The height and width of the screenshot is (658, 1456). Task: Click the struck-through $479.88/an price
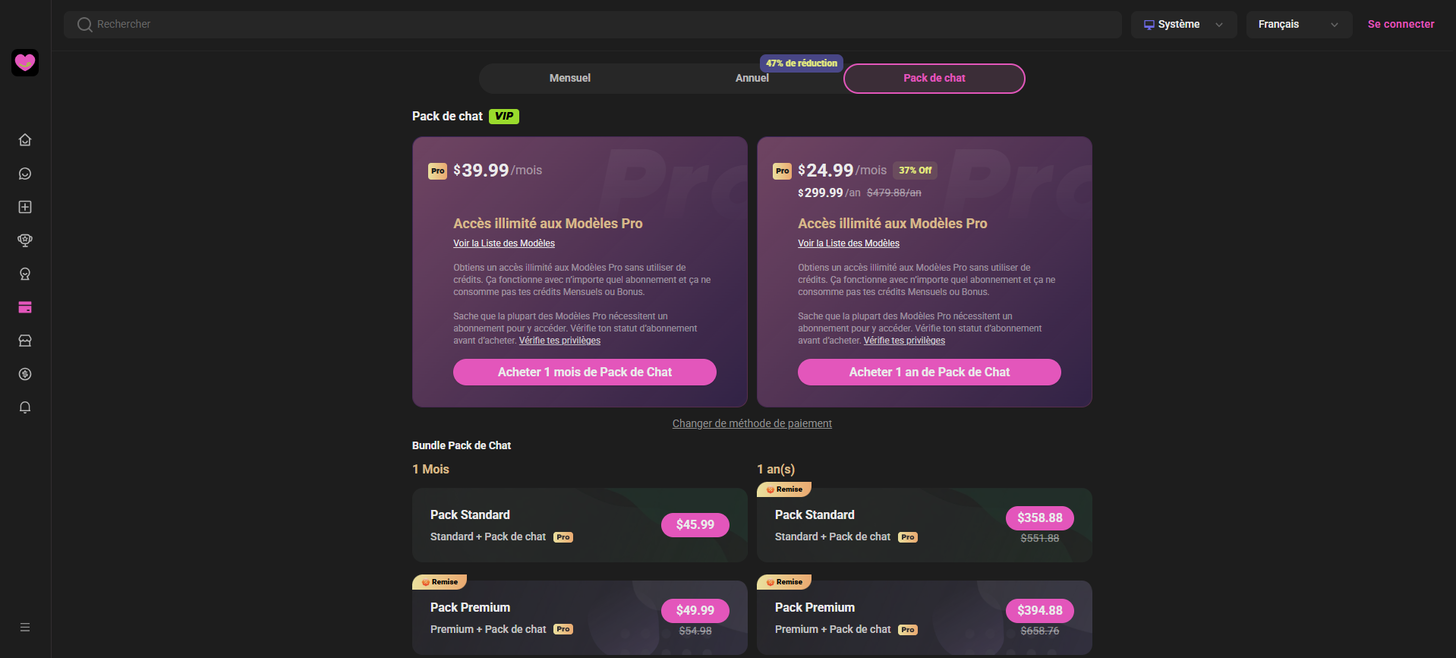[894, 193]
